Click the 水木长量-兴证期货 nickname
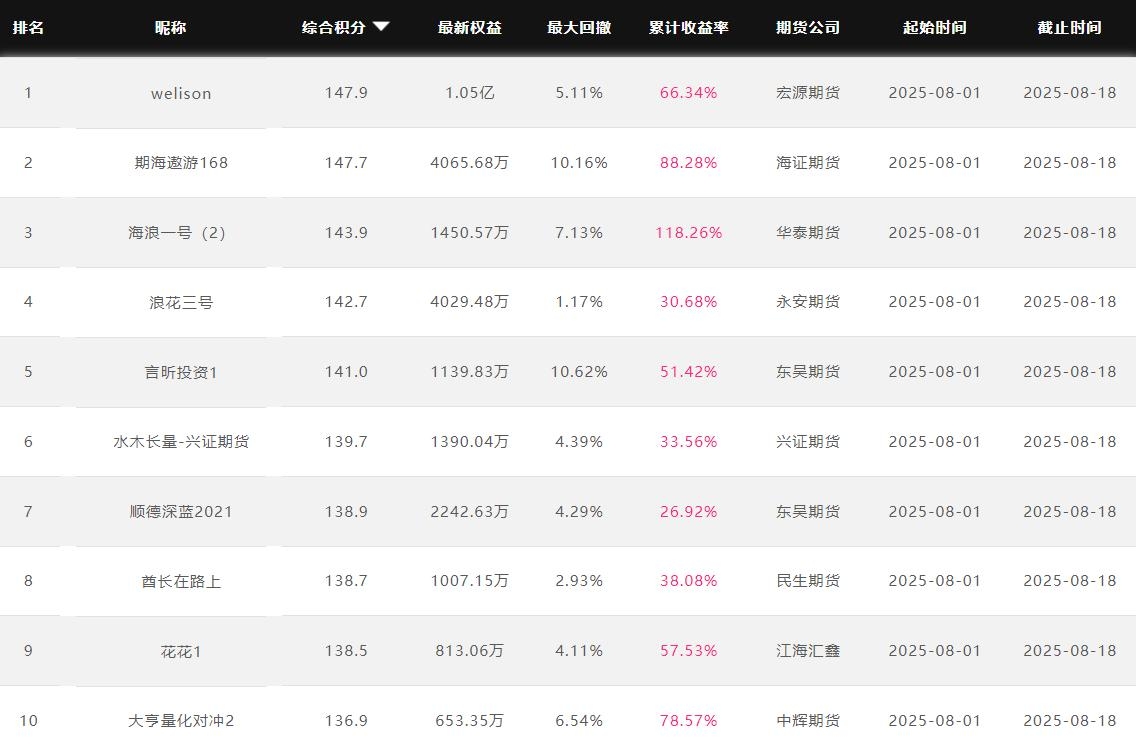The width and height of the screenshot is (1136, 753). click(181, 442)
